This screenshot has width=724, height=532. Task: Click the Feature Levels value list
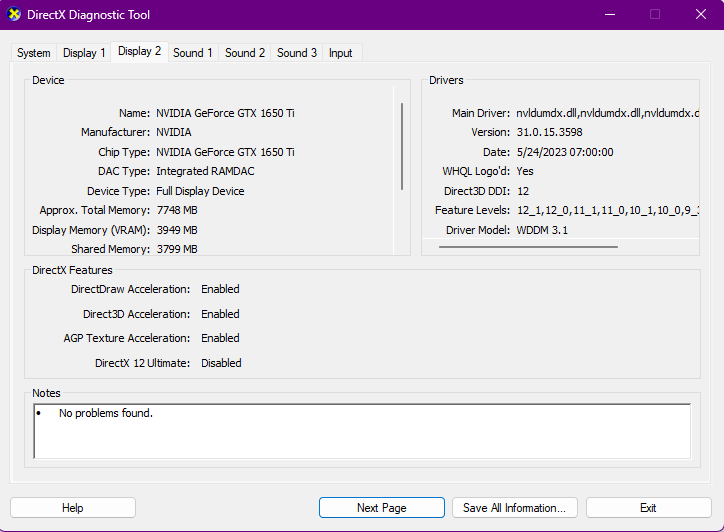pos(608,210)
